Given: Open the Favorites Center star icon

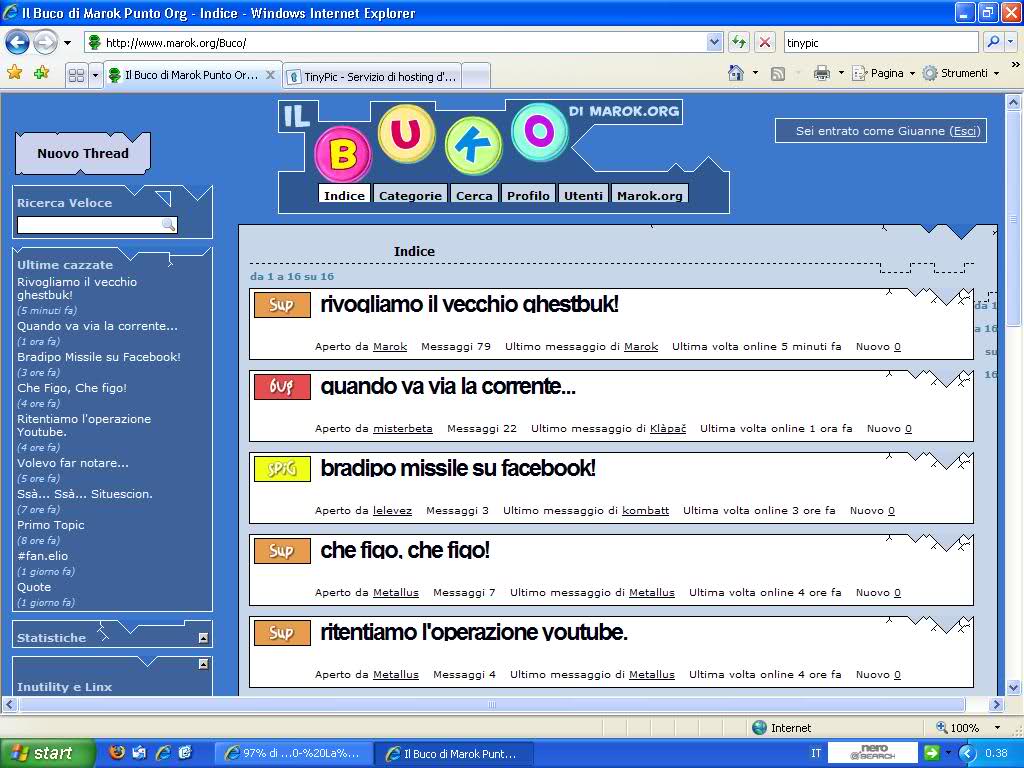Looking at the screenshot, I should click(14, 72).
